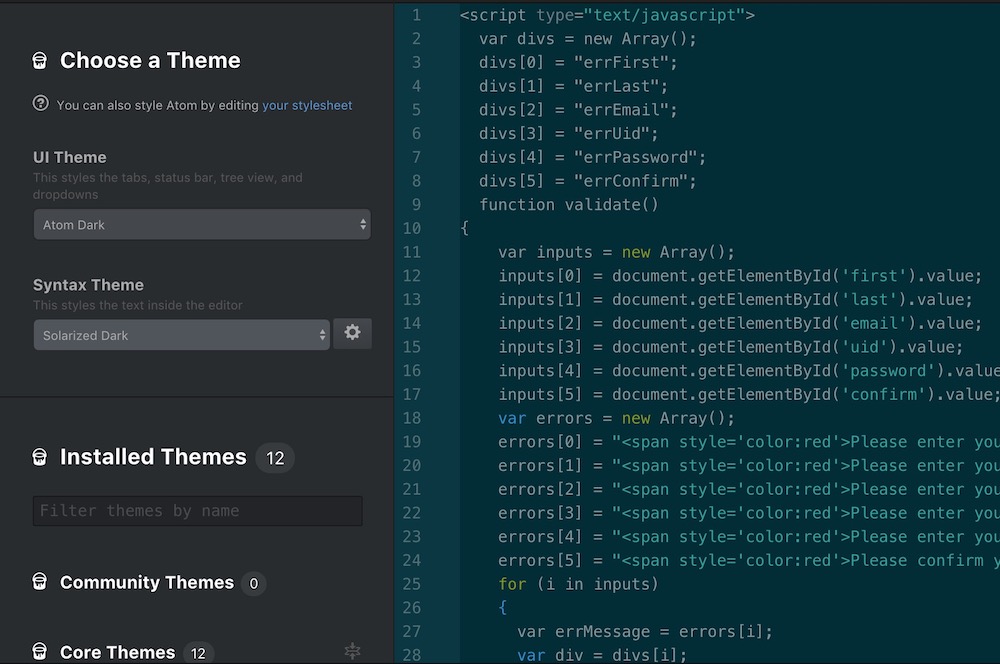Screen dimensions: 1000x664
Task: Click the collapse icon right of Core Themes
Action: (352, 651)
